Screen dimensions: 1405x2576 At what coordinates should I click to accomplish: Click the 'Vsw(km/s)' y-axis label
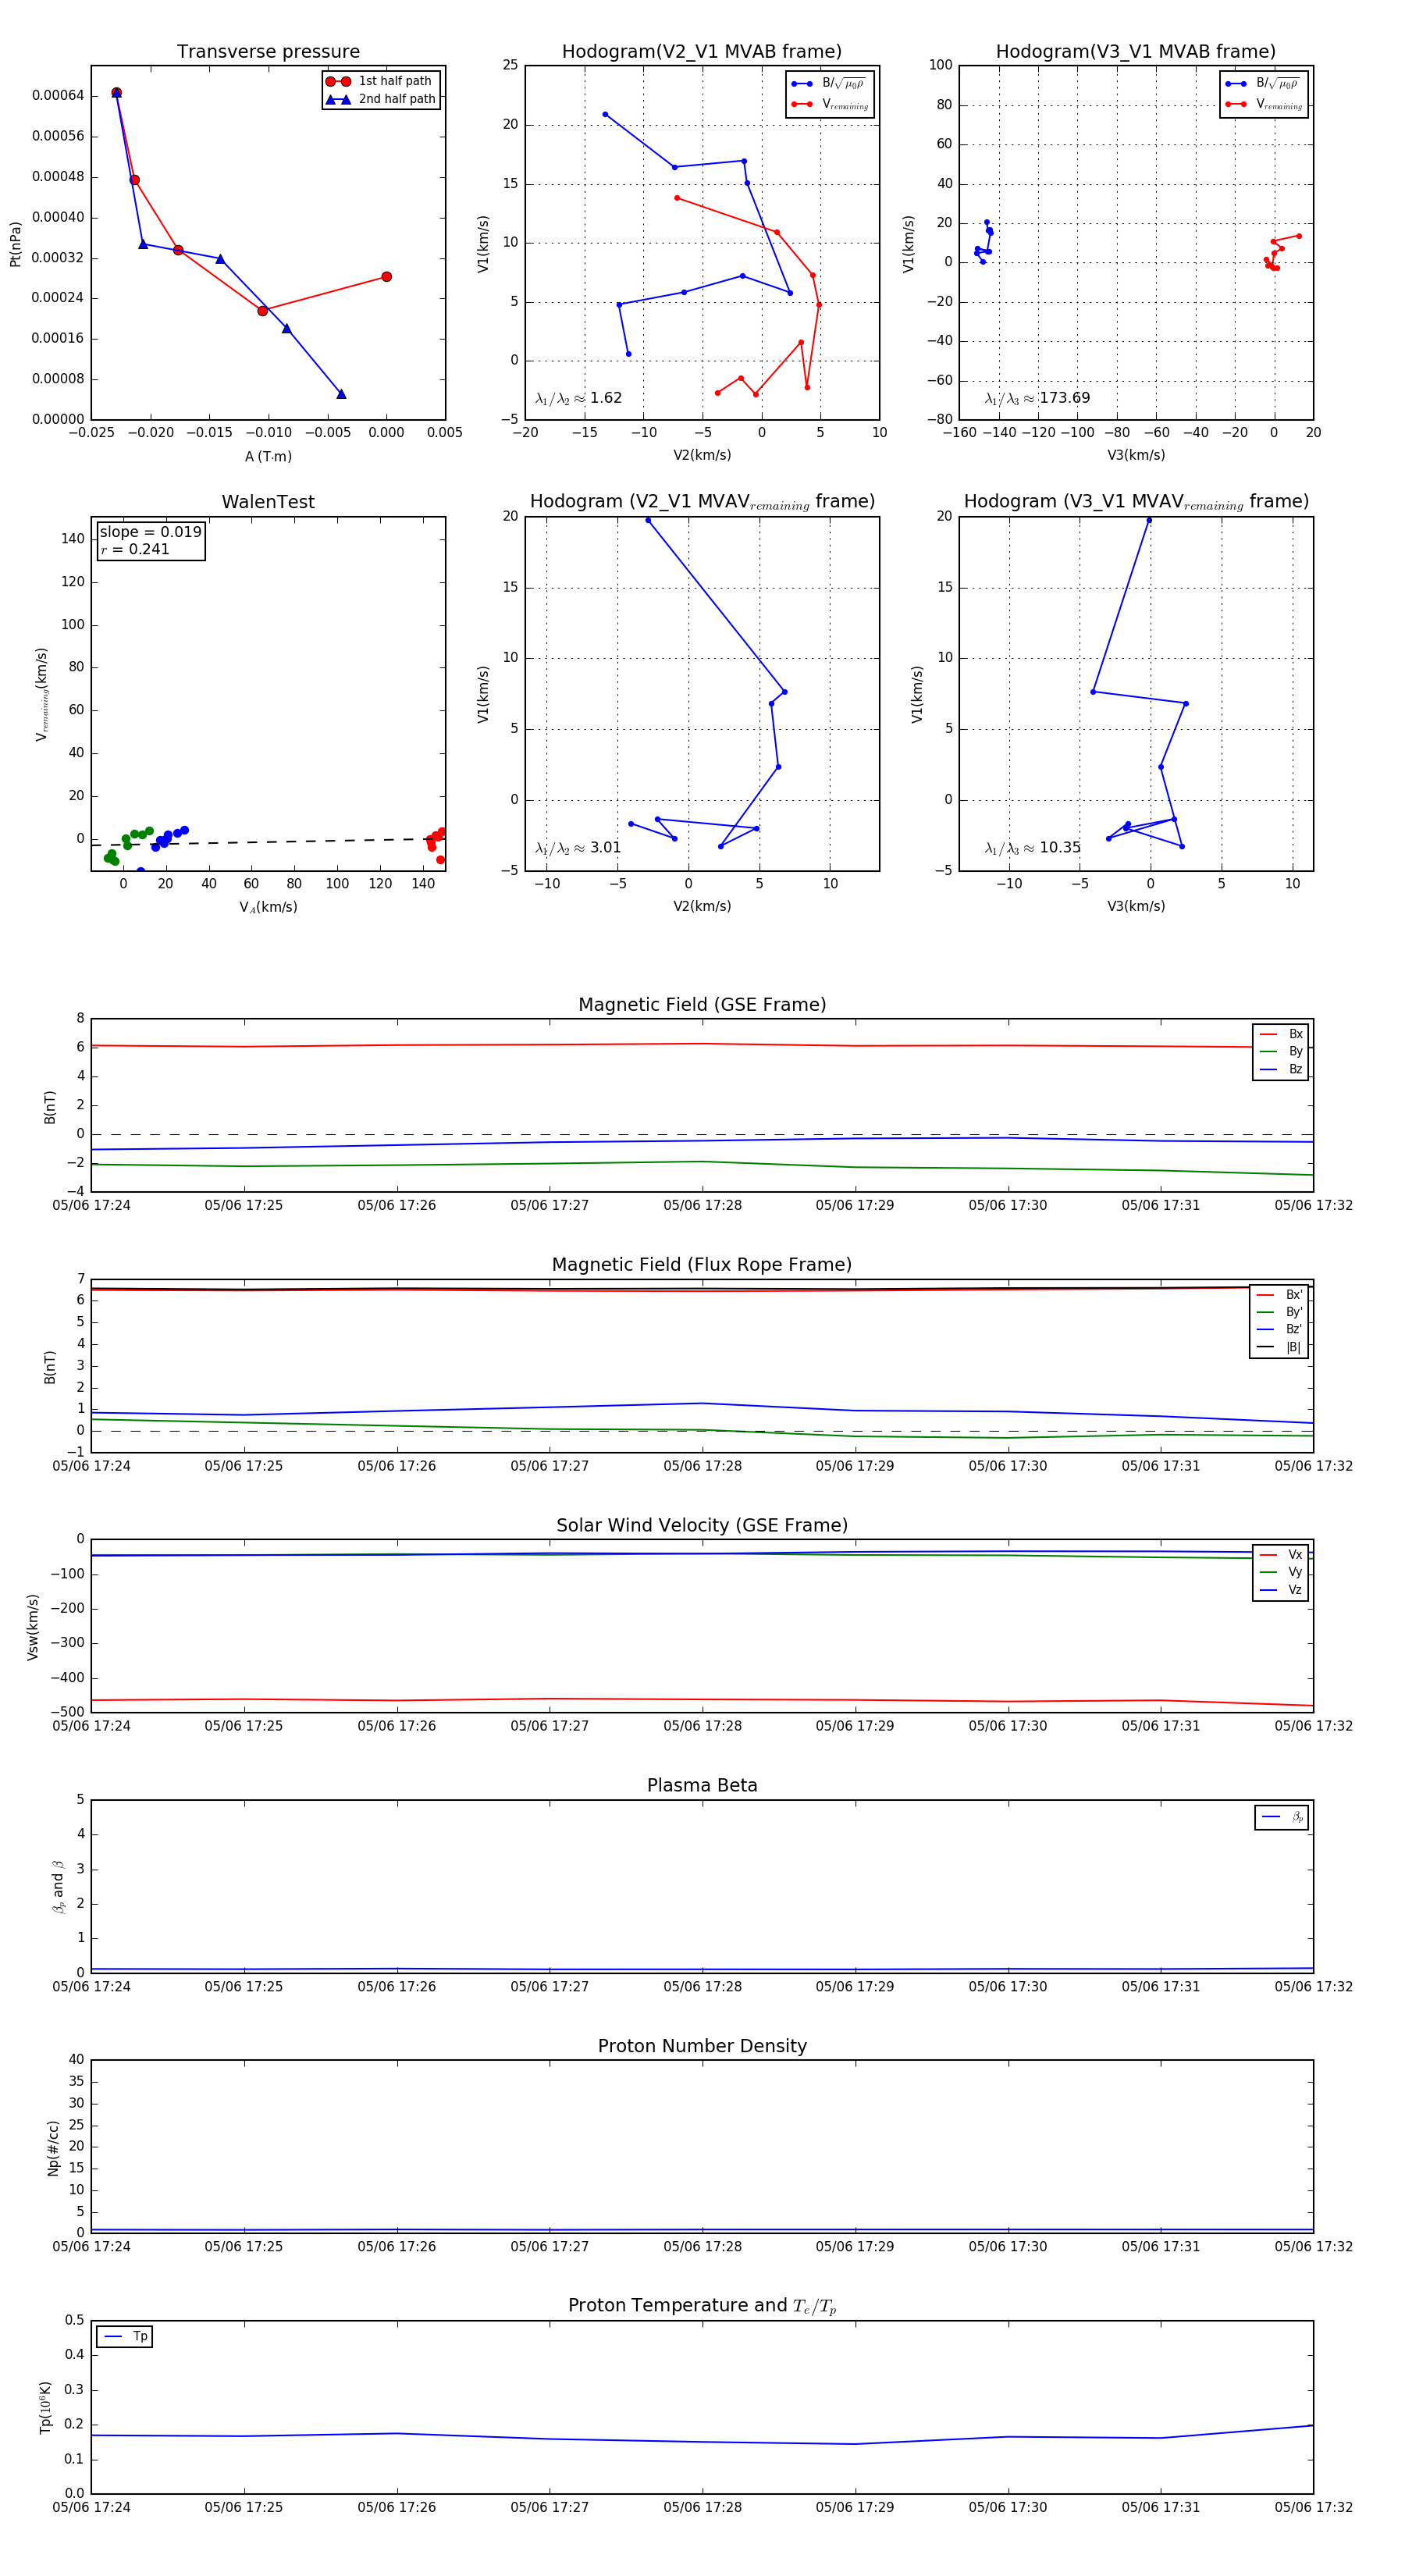(x=33, y=1627)
